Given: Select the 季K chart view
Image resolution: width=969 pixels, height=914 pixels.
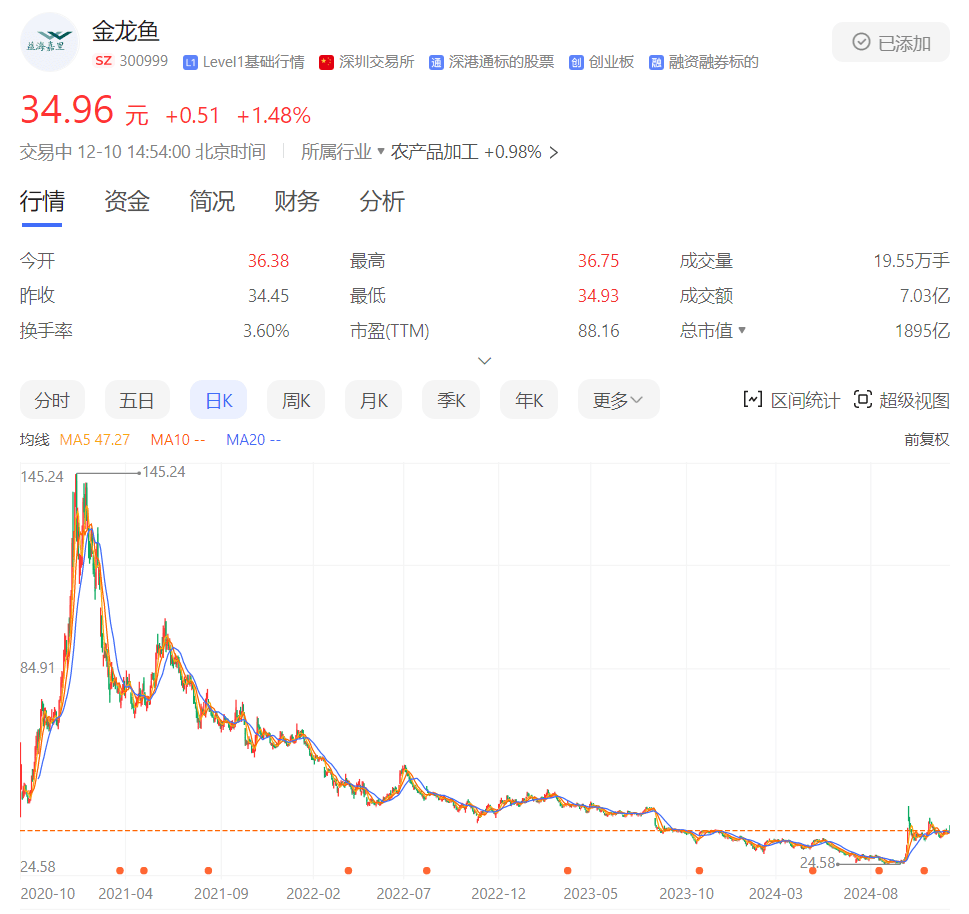Looking at the screenshot, I should 451,400.
